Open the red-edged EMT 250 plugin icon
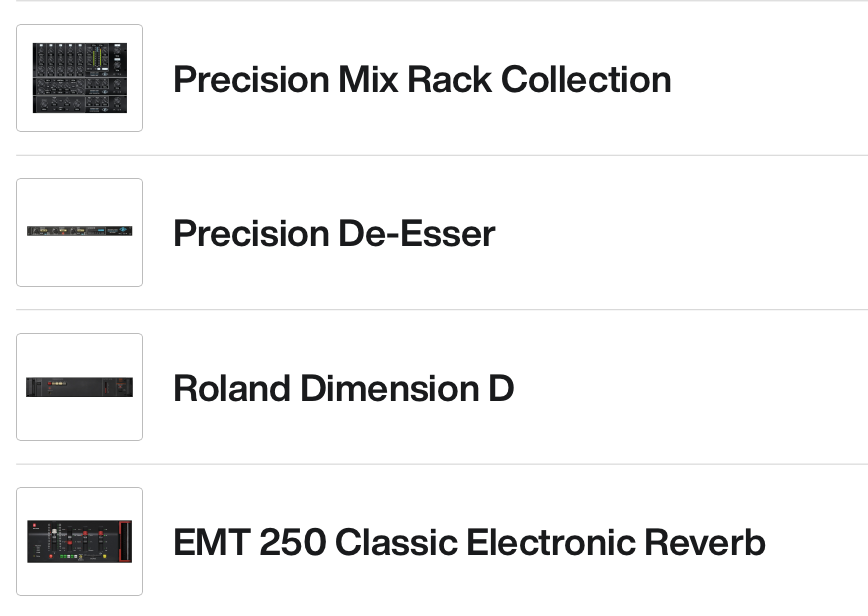868x616 pixels. coord(80,541)
